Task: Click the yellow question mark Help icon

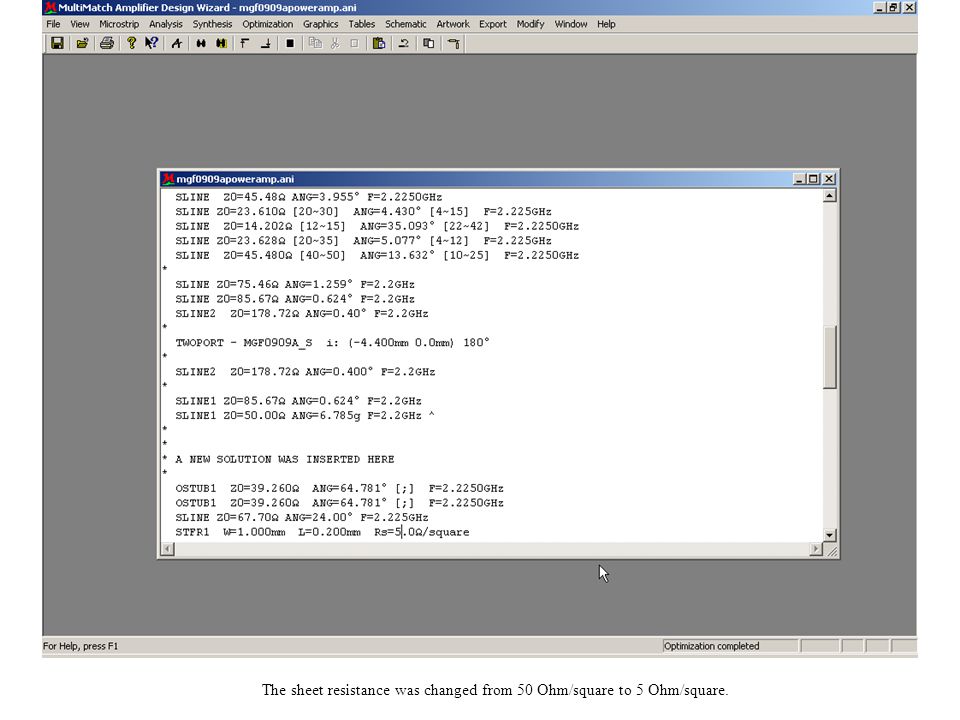Action: pos(131,43)
